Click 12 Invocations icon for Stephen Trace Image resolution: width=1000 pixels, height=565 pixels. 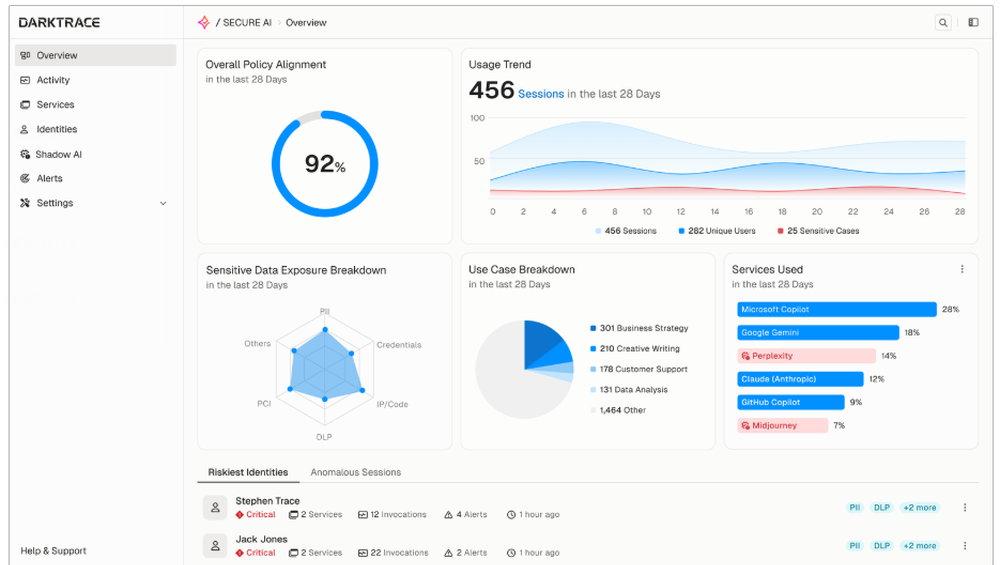(x=363, y=515)
